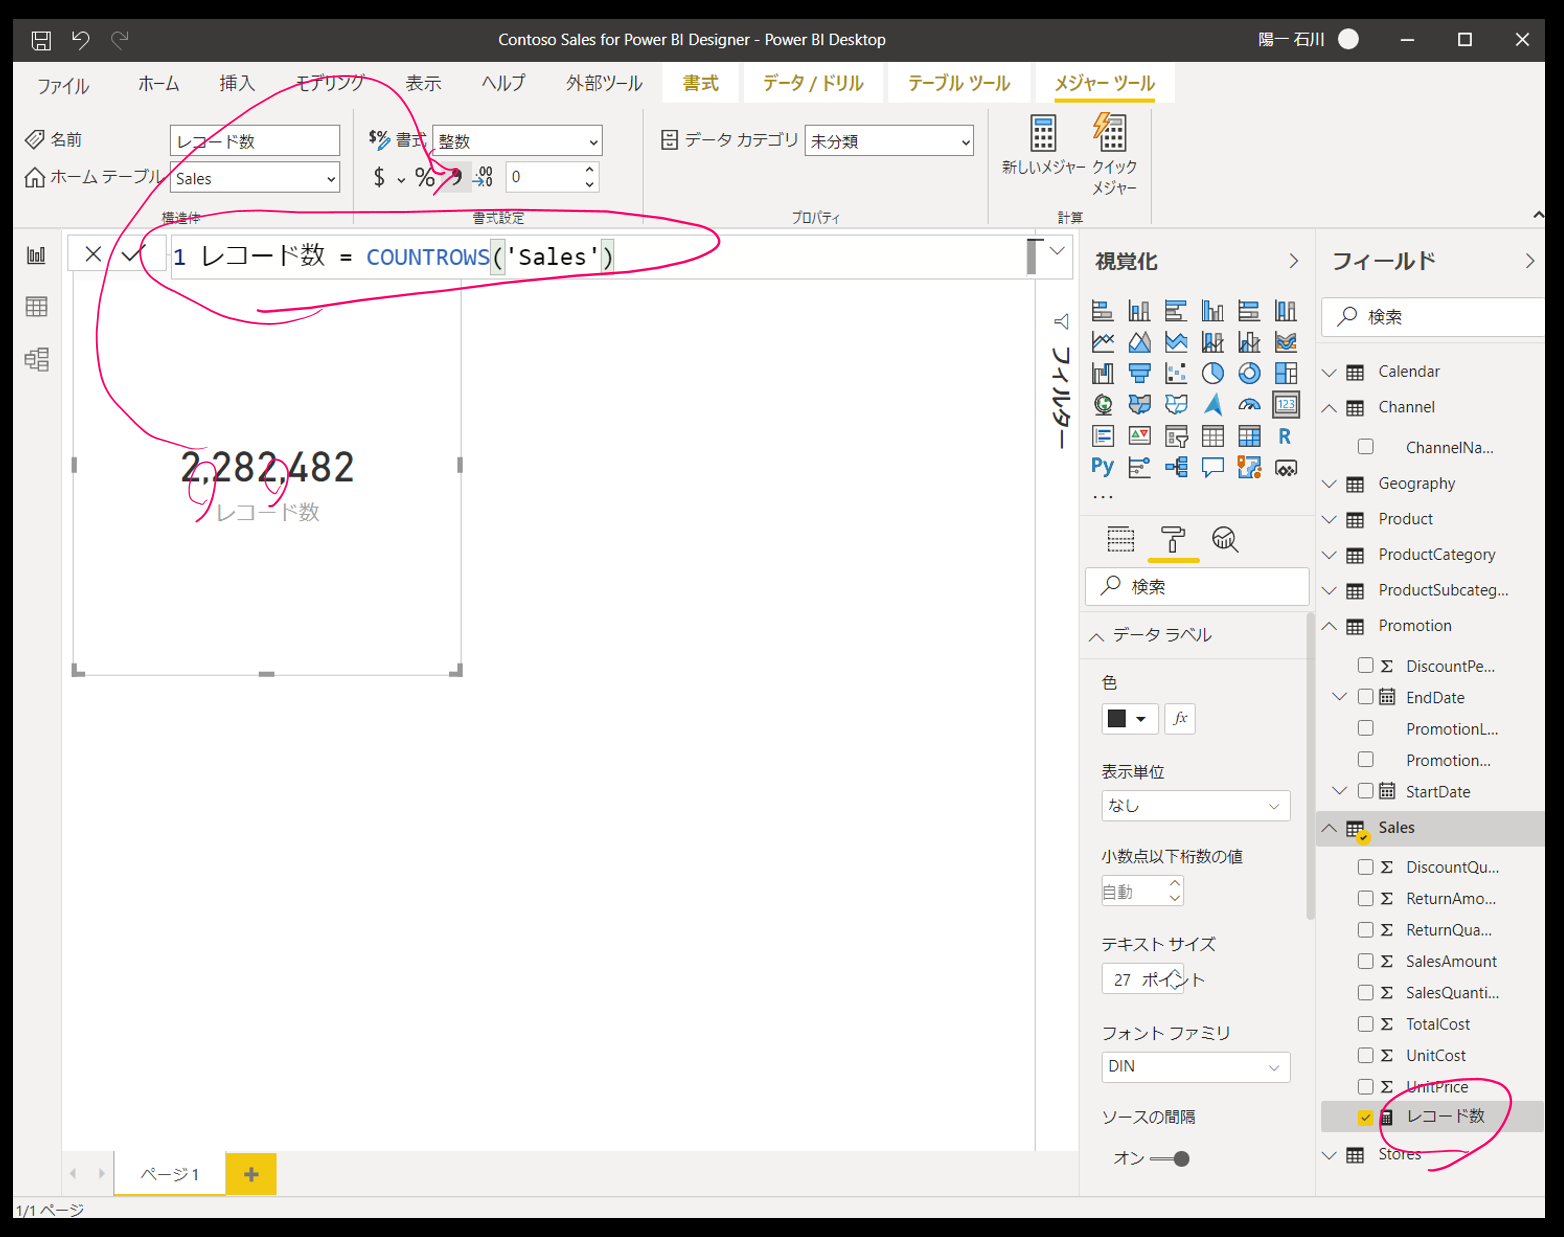Open the 外部ツール ribbon tab
1564x1237 pixels.
tap(604, 83)
